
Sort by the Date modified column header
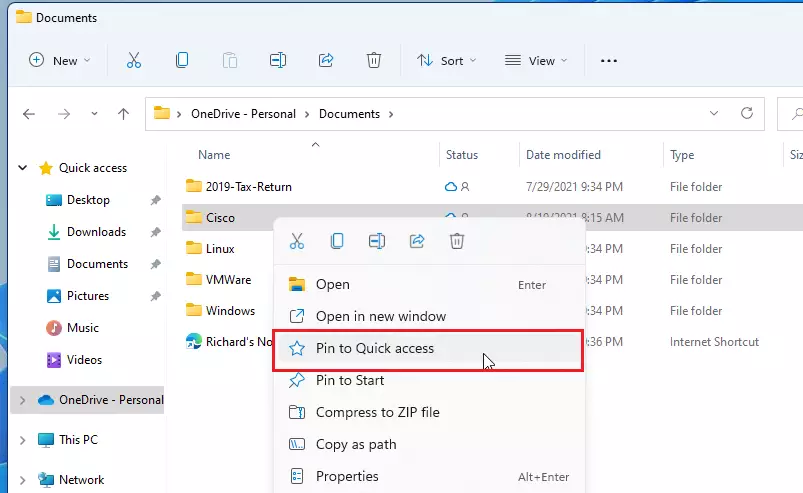click(563, 155)
